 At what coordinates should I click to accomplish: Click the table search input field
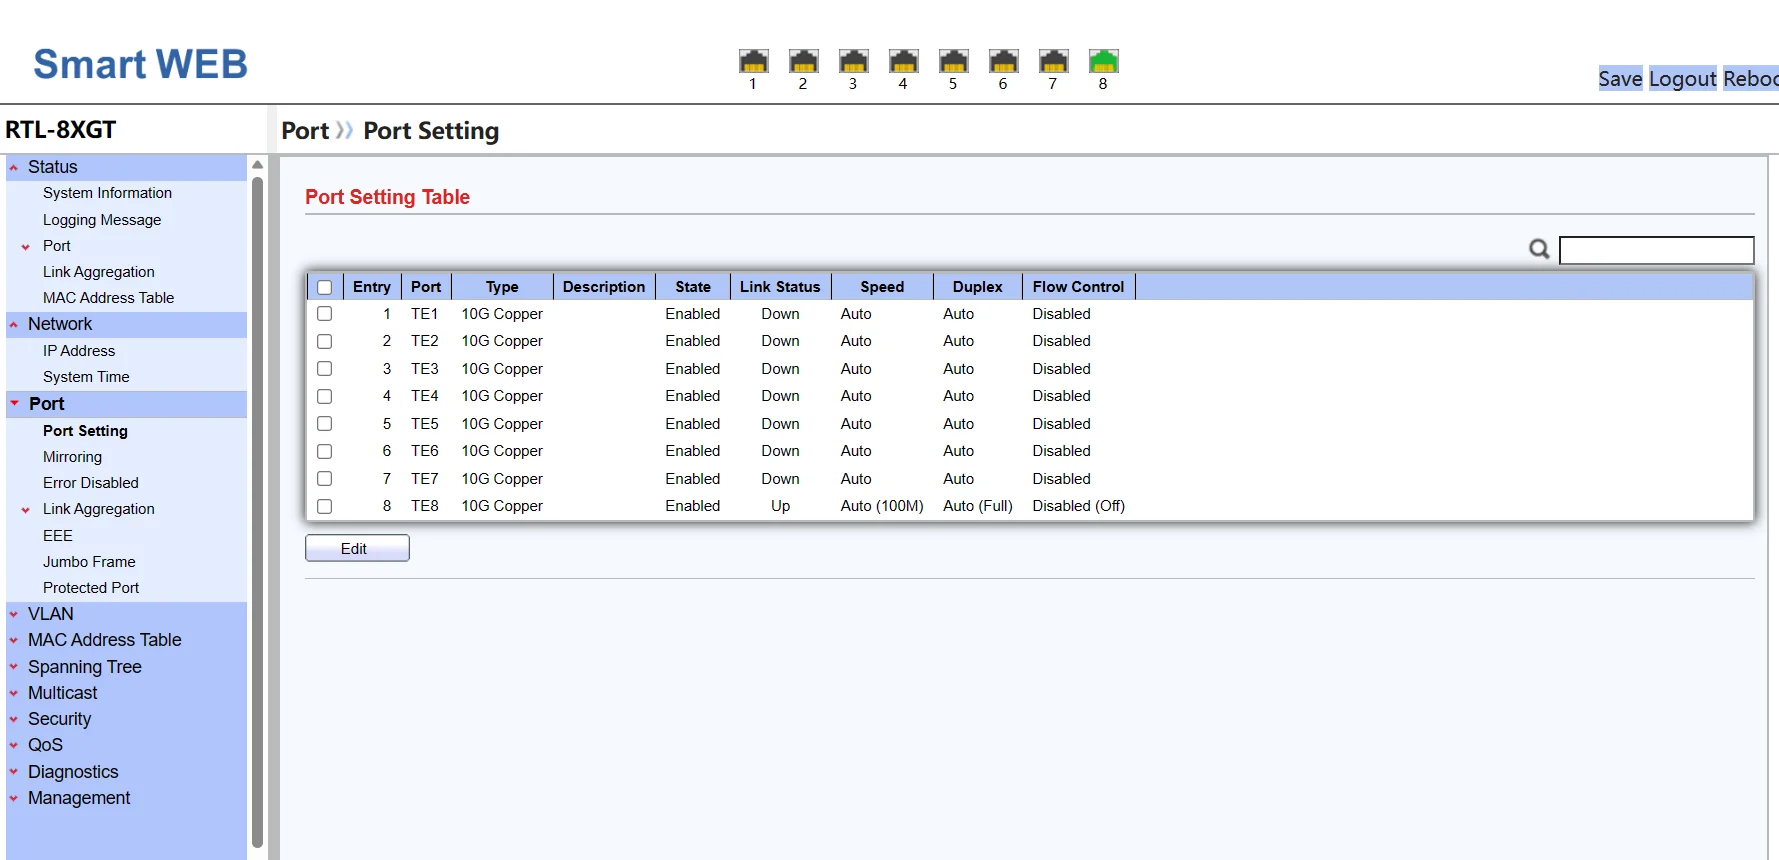[x=1656, y=250]
